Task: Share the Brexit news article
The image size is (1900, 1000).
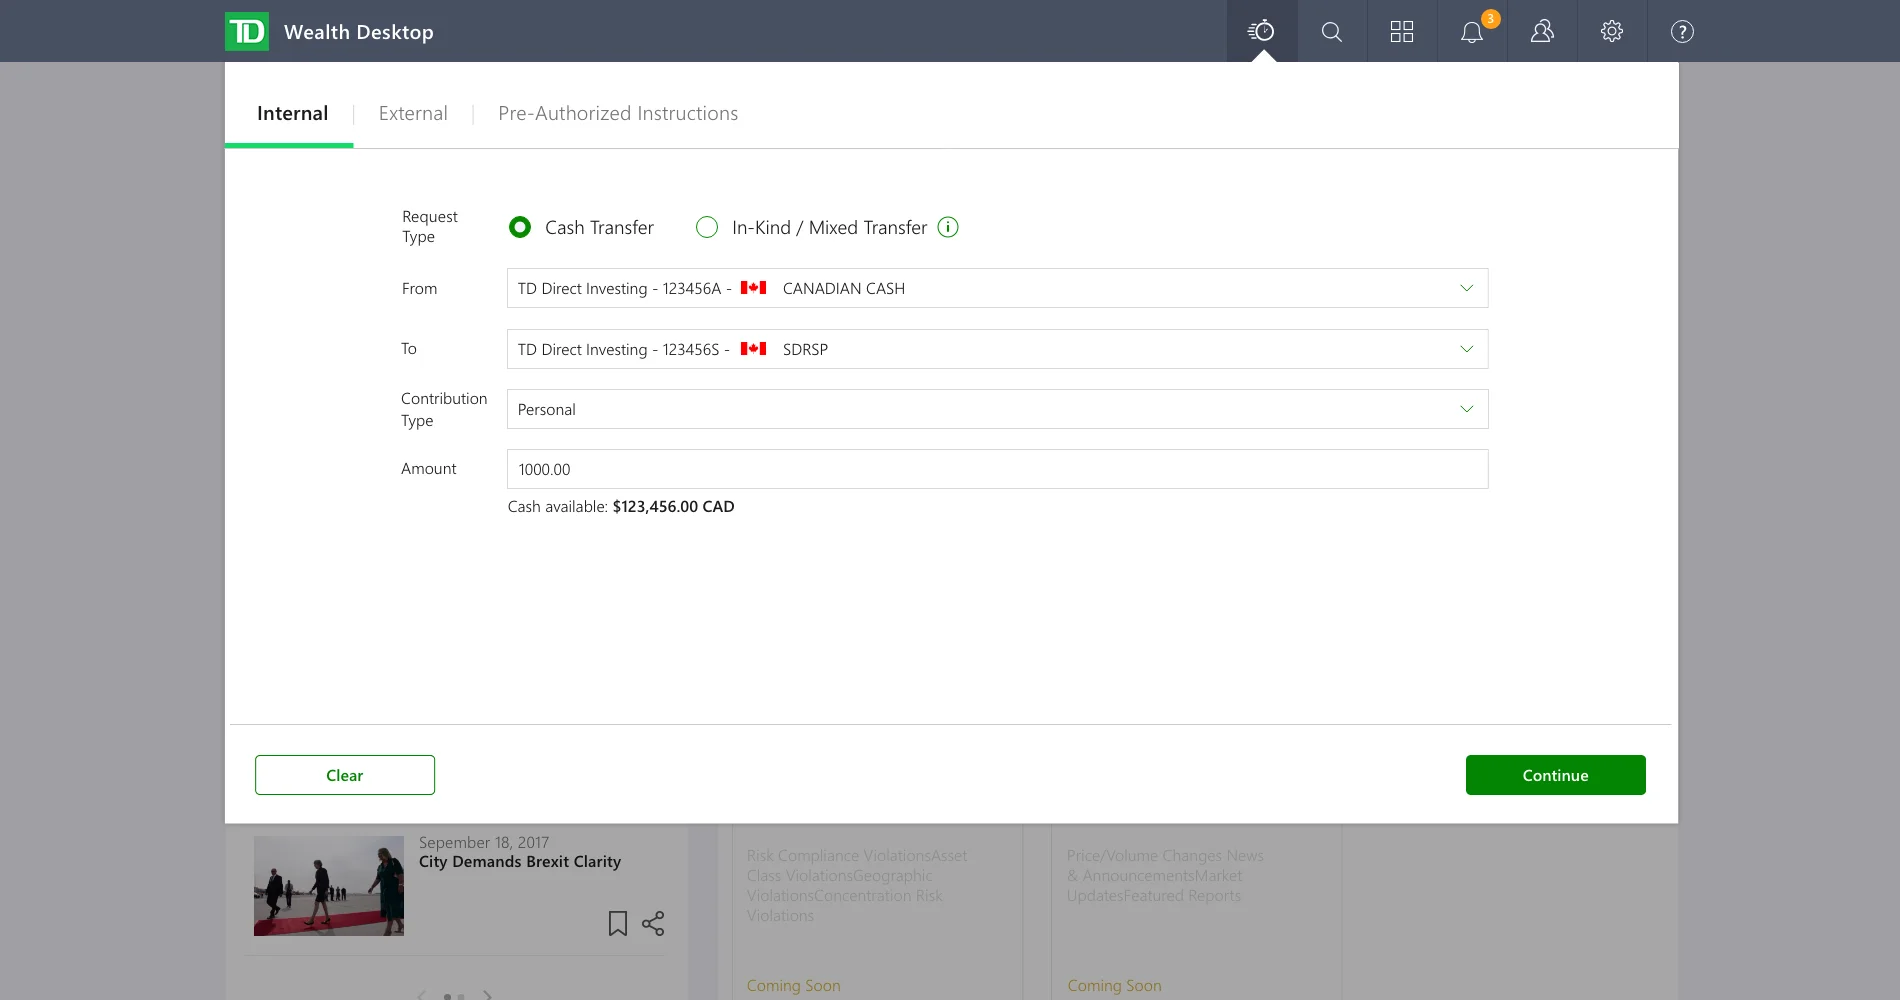Action: (653, 923)
